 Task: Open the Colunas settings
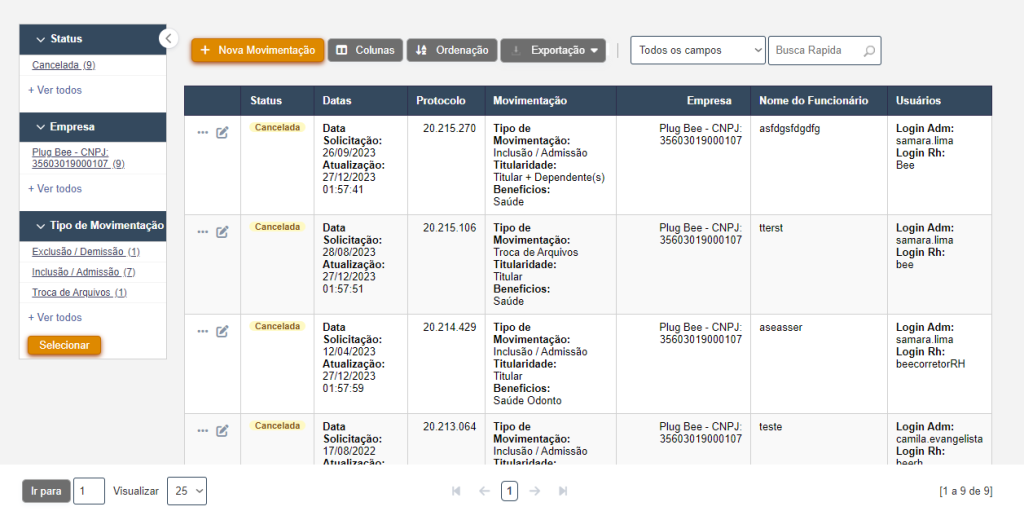tap(365, 50)
